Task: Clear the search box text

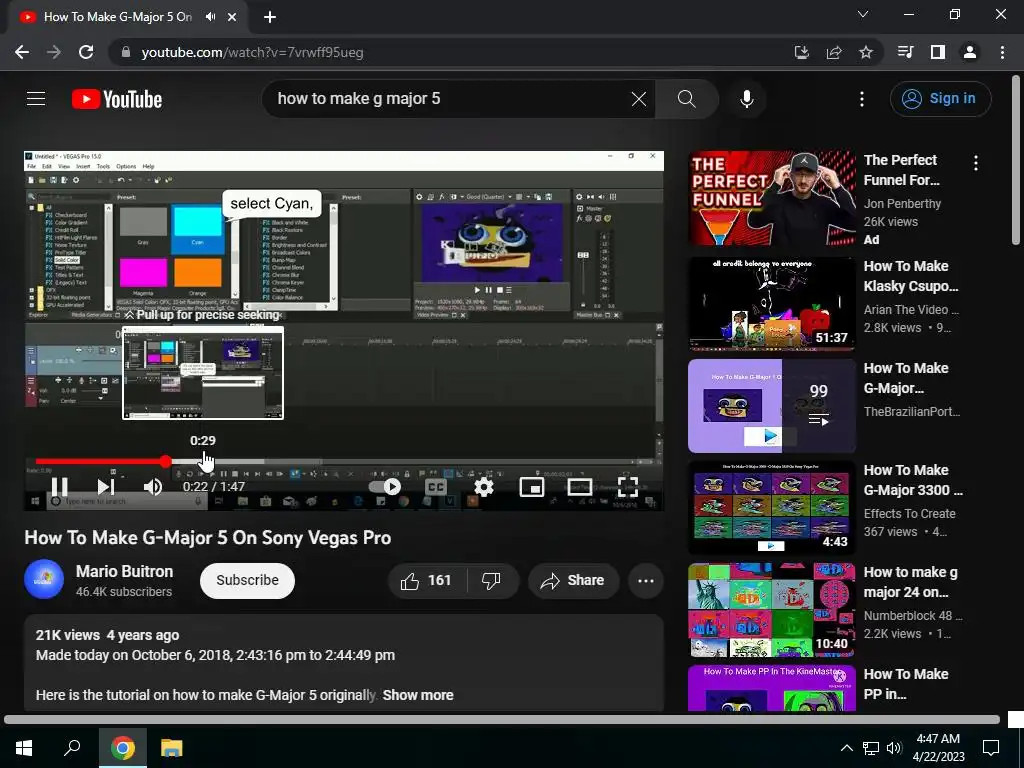Action: tap(639, 99)
